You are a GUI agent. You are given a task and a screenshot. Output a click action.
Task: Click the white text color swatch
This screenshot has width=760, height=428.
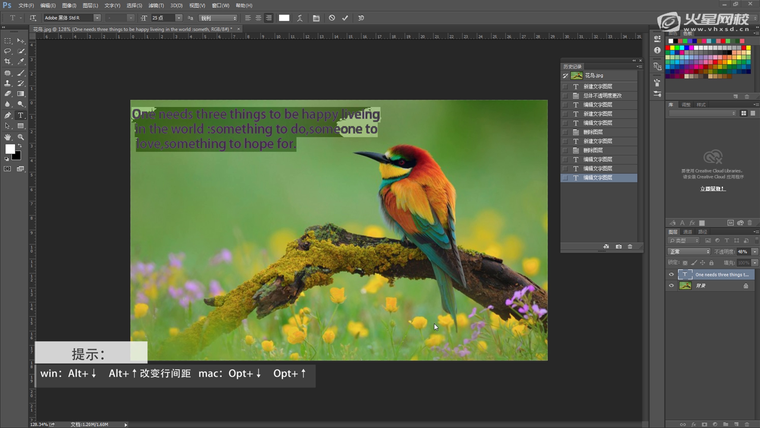coord(284,18)
